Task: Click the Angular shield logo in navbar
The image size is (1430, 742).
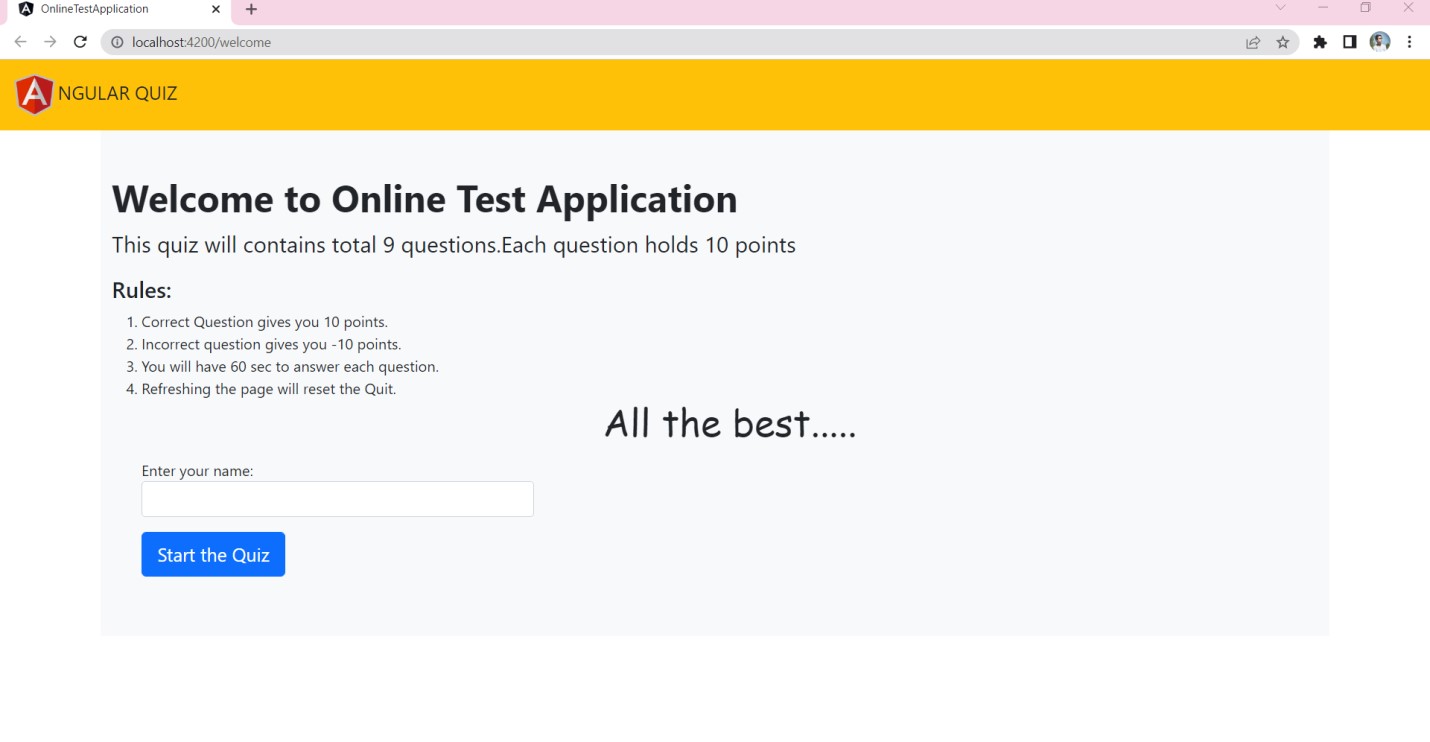Action: (x=34, y=95)
